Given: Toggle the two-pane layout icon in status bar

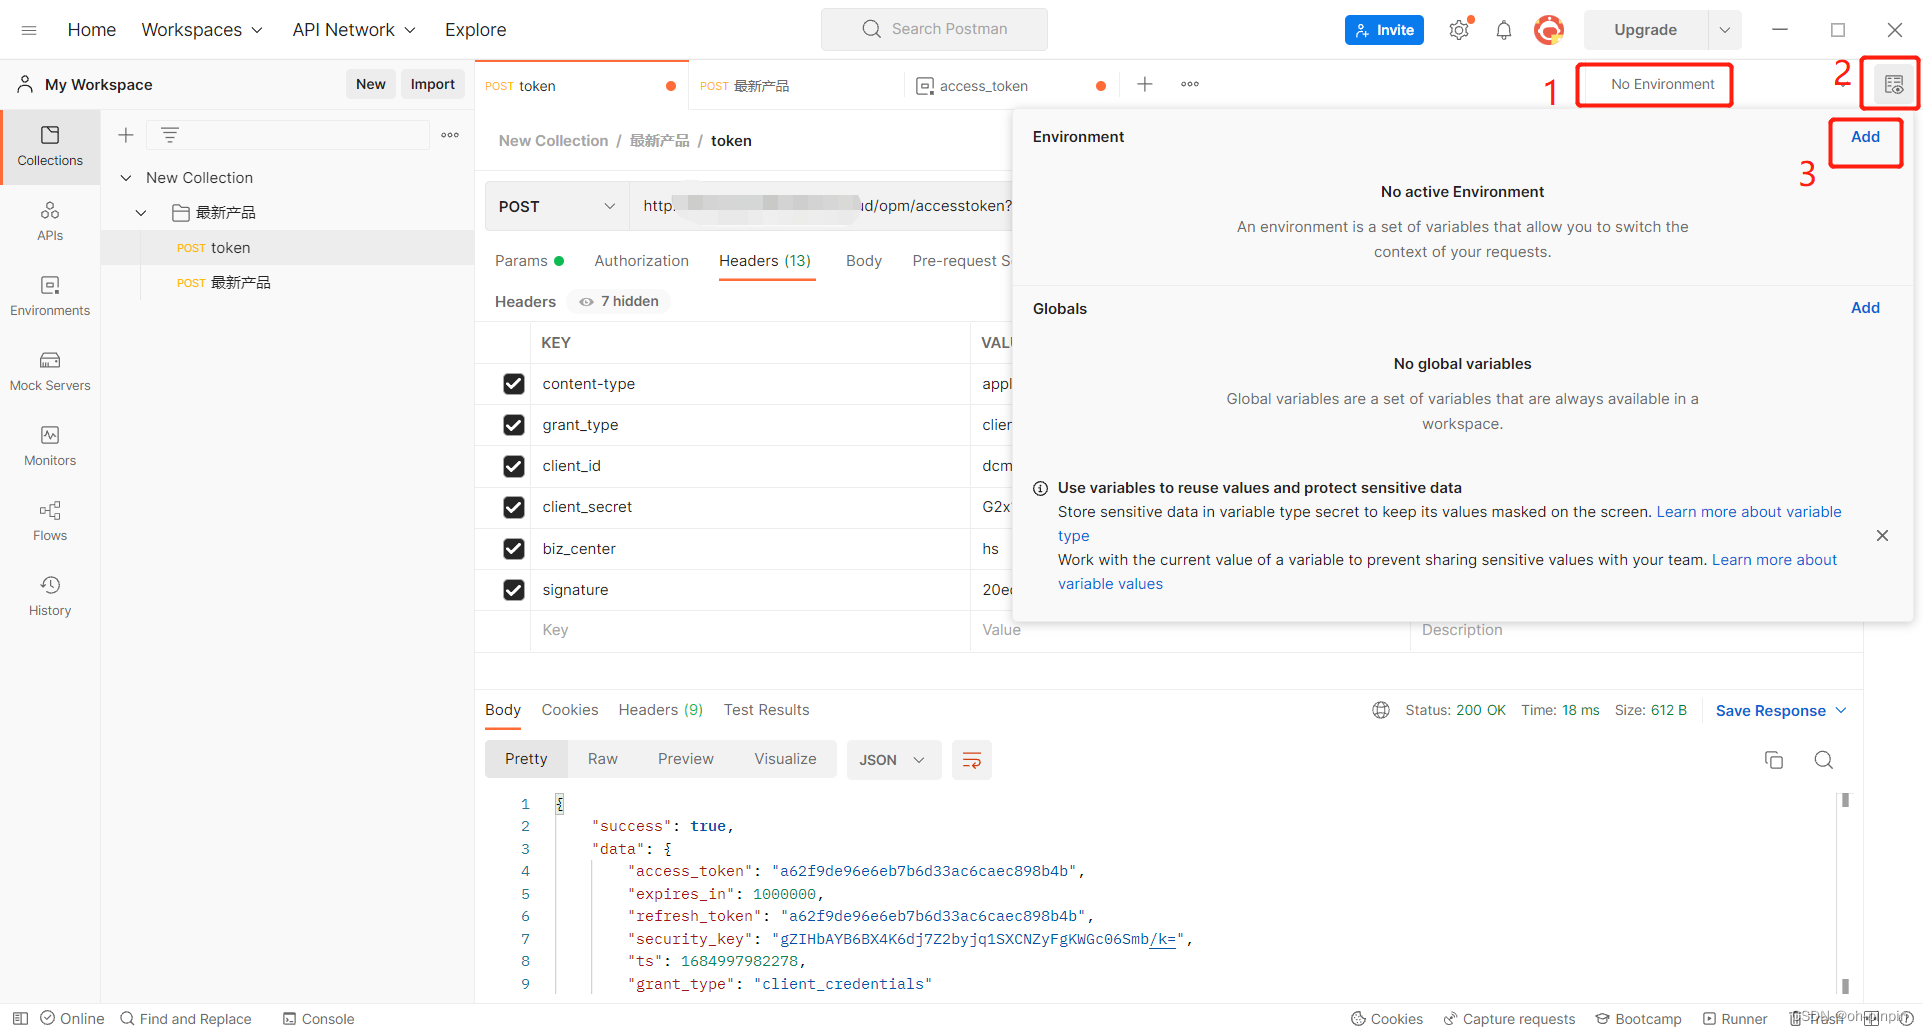Looking at the screenshot, I should [1871, 1018].
